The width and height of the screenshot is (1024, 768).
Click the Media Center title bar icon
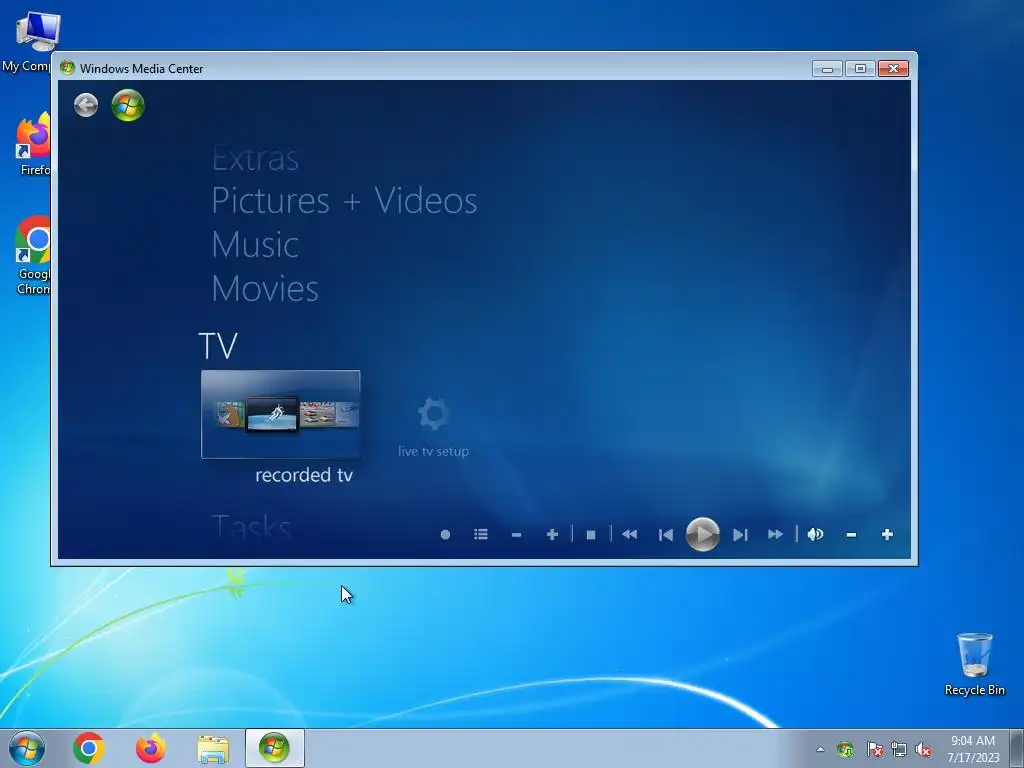67,68
